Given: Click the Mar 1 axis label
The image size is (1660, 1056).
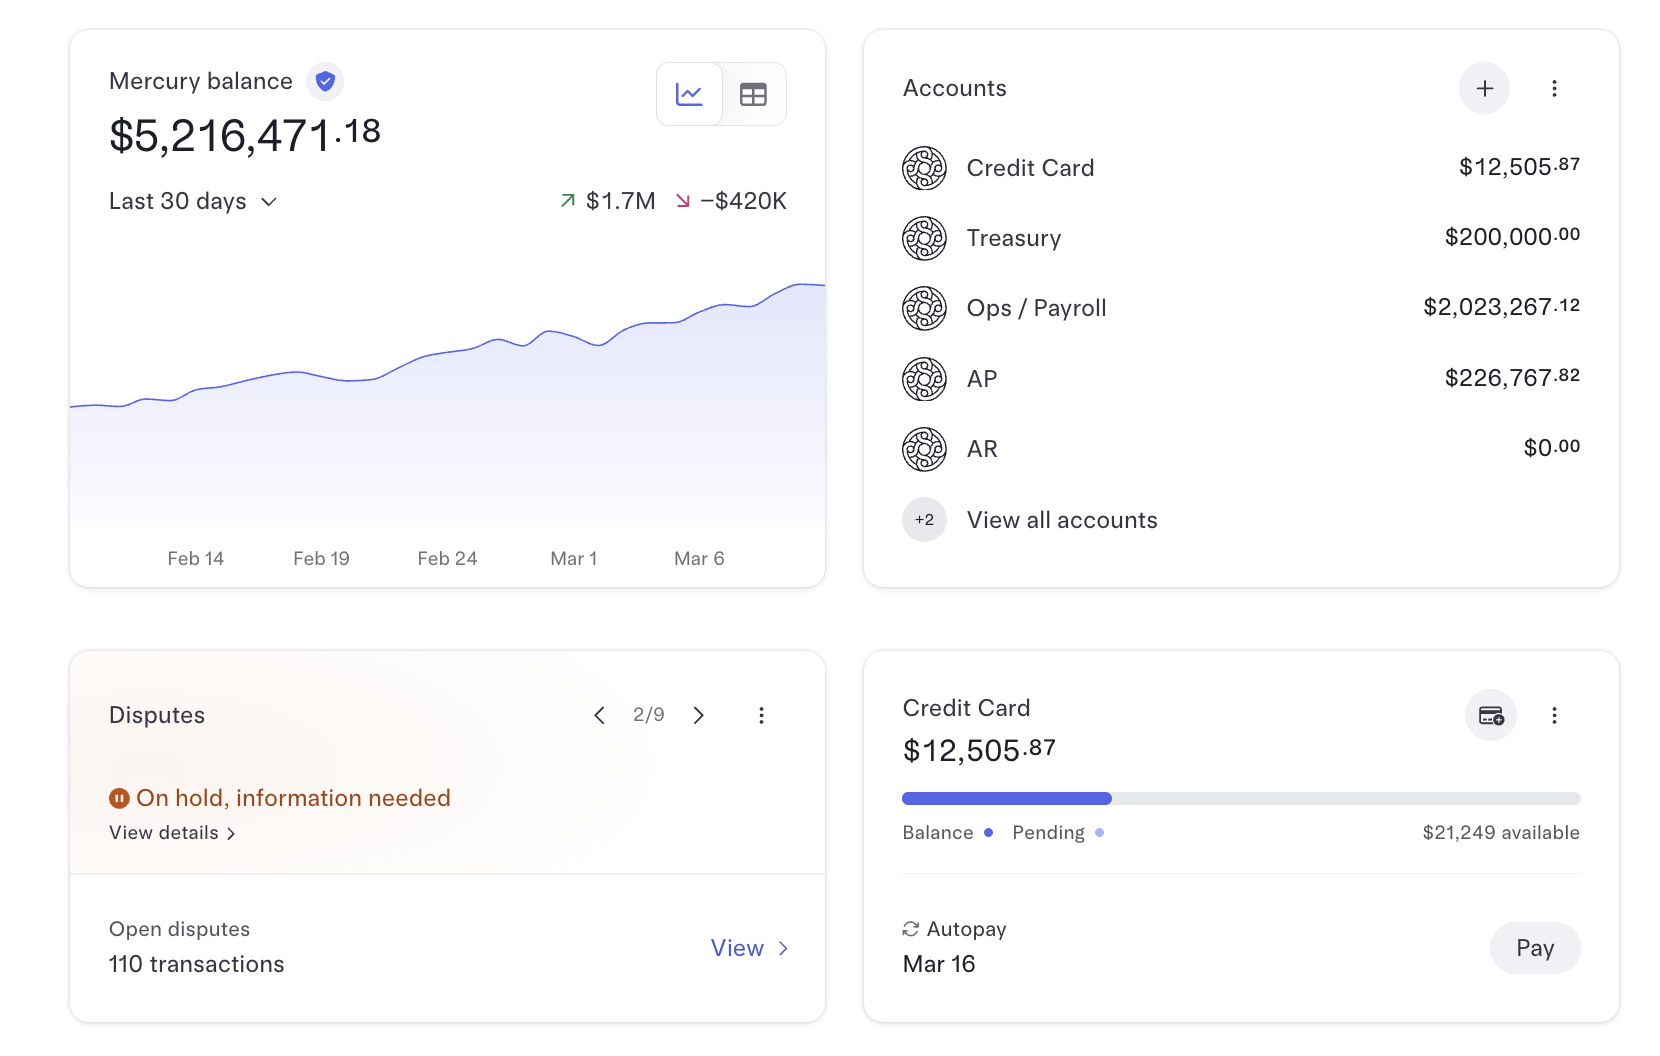Looking at the screenshot, I should [x=573, y=559].
